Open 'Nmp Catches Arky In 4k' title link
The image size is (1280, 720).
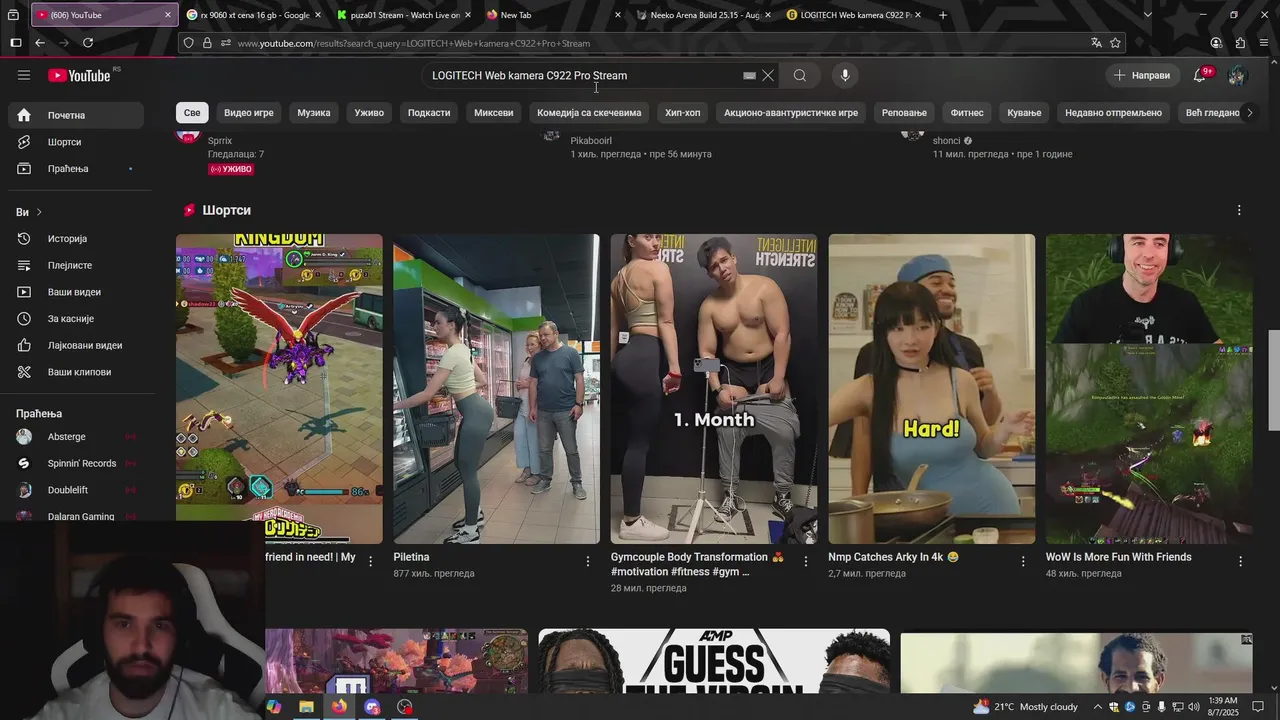point(893,557)
